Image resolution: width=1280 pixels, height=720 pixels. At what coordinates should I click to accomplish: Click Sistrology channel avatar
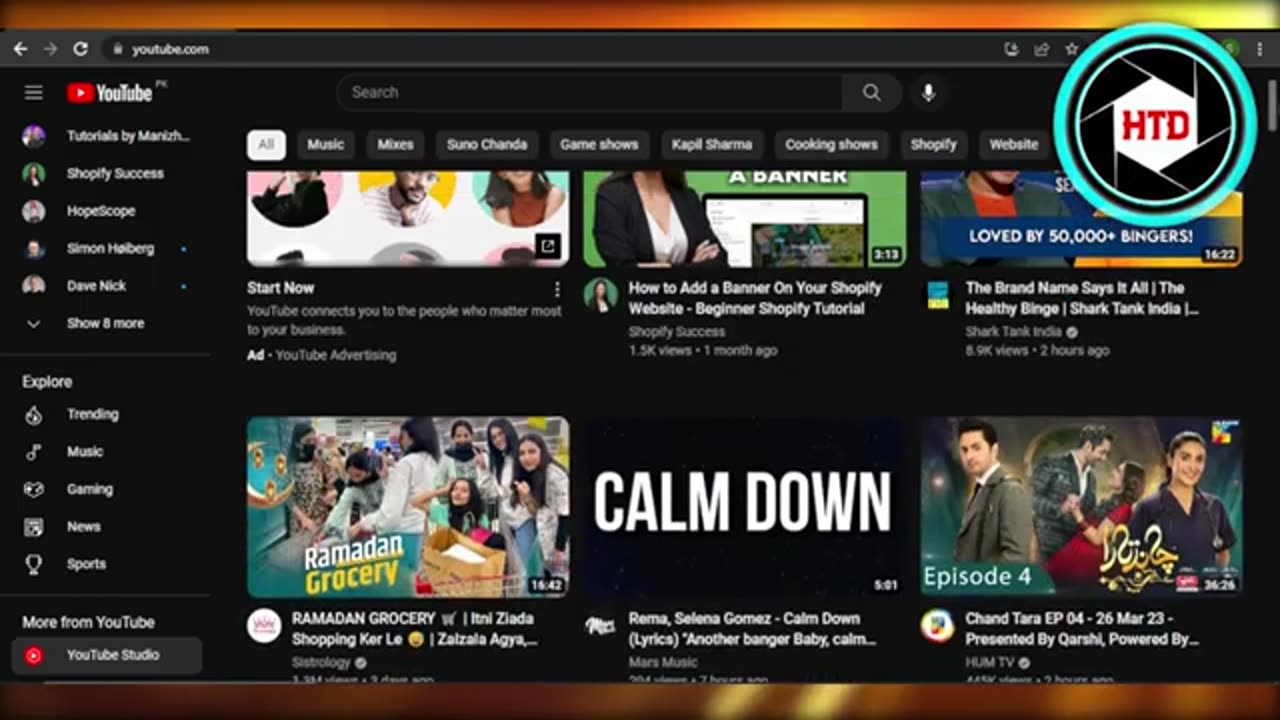(x=264, y=626)
